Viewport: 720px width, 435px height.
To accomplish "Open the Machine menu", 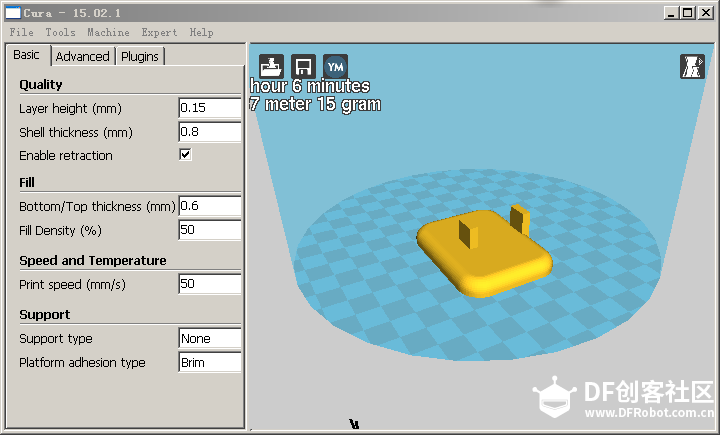I will [108, 32].
